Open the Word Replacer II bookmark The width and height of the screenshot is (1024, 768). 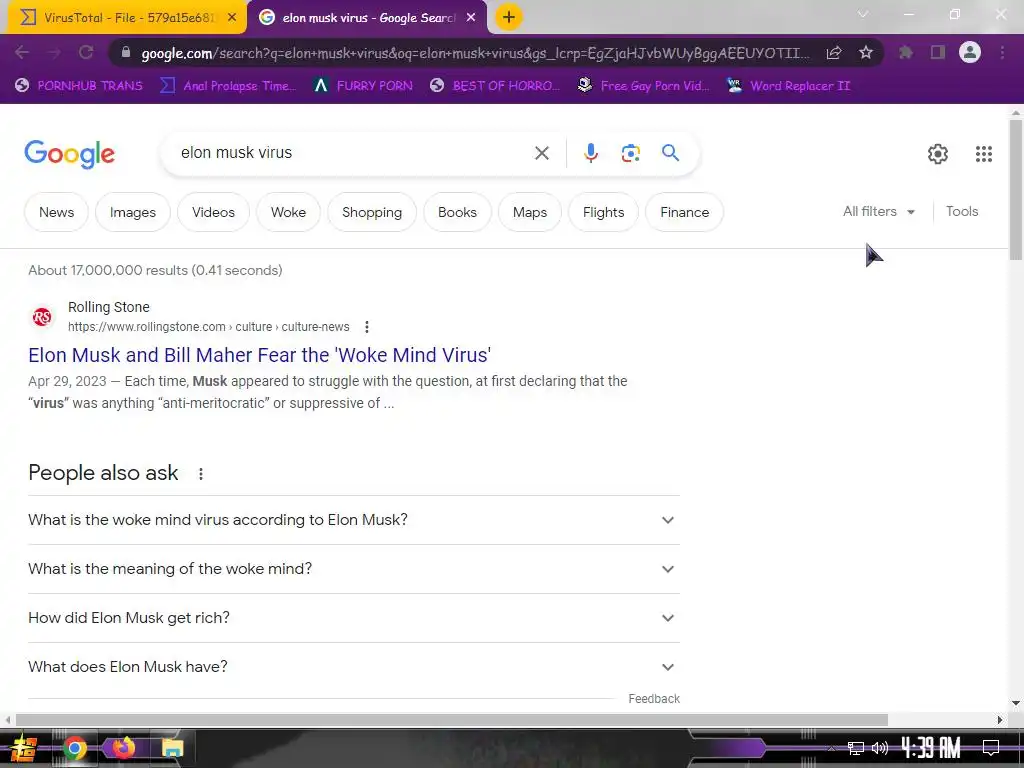[789, 86]
